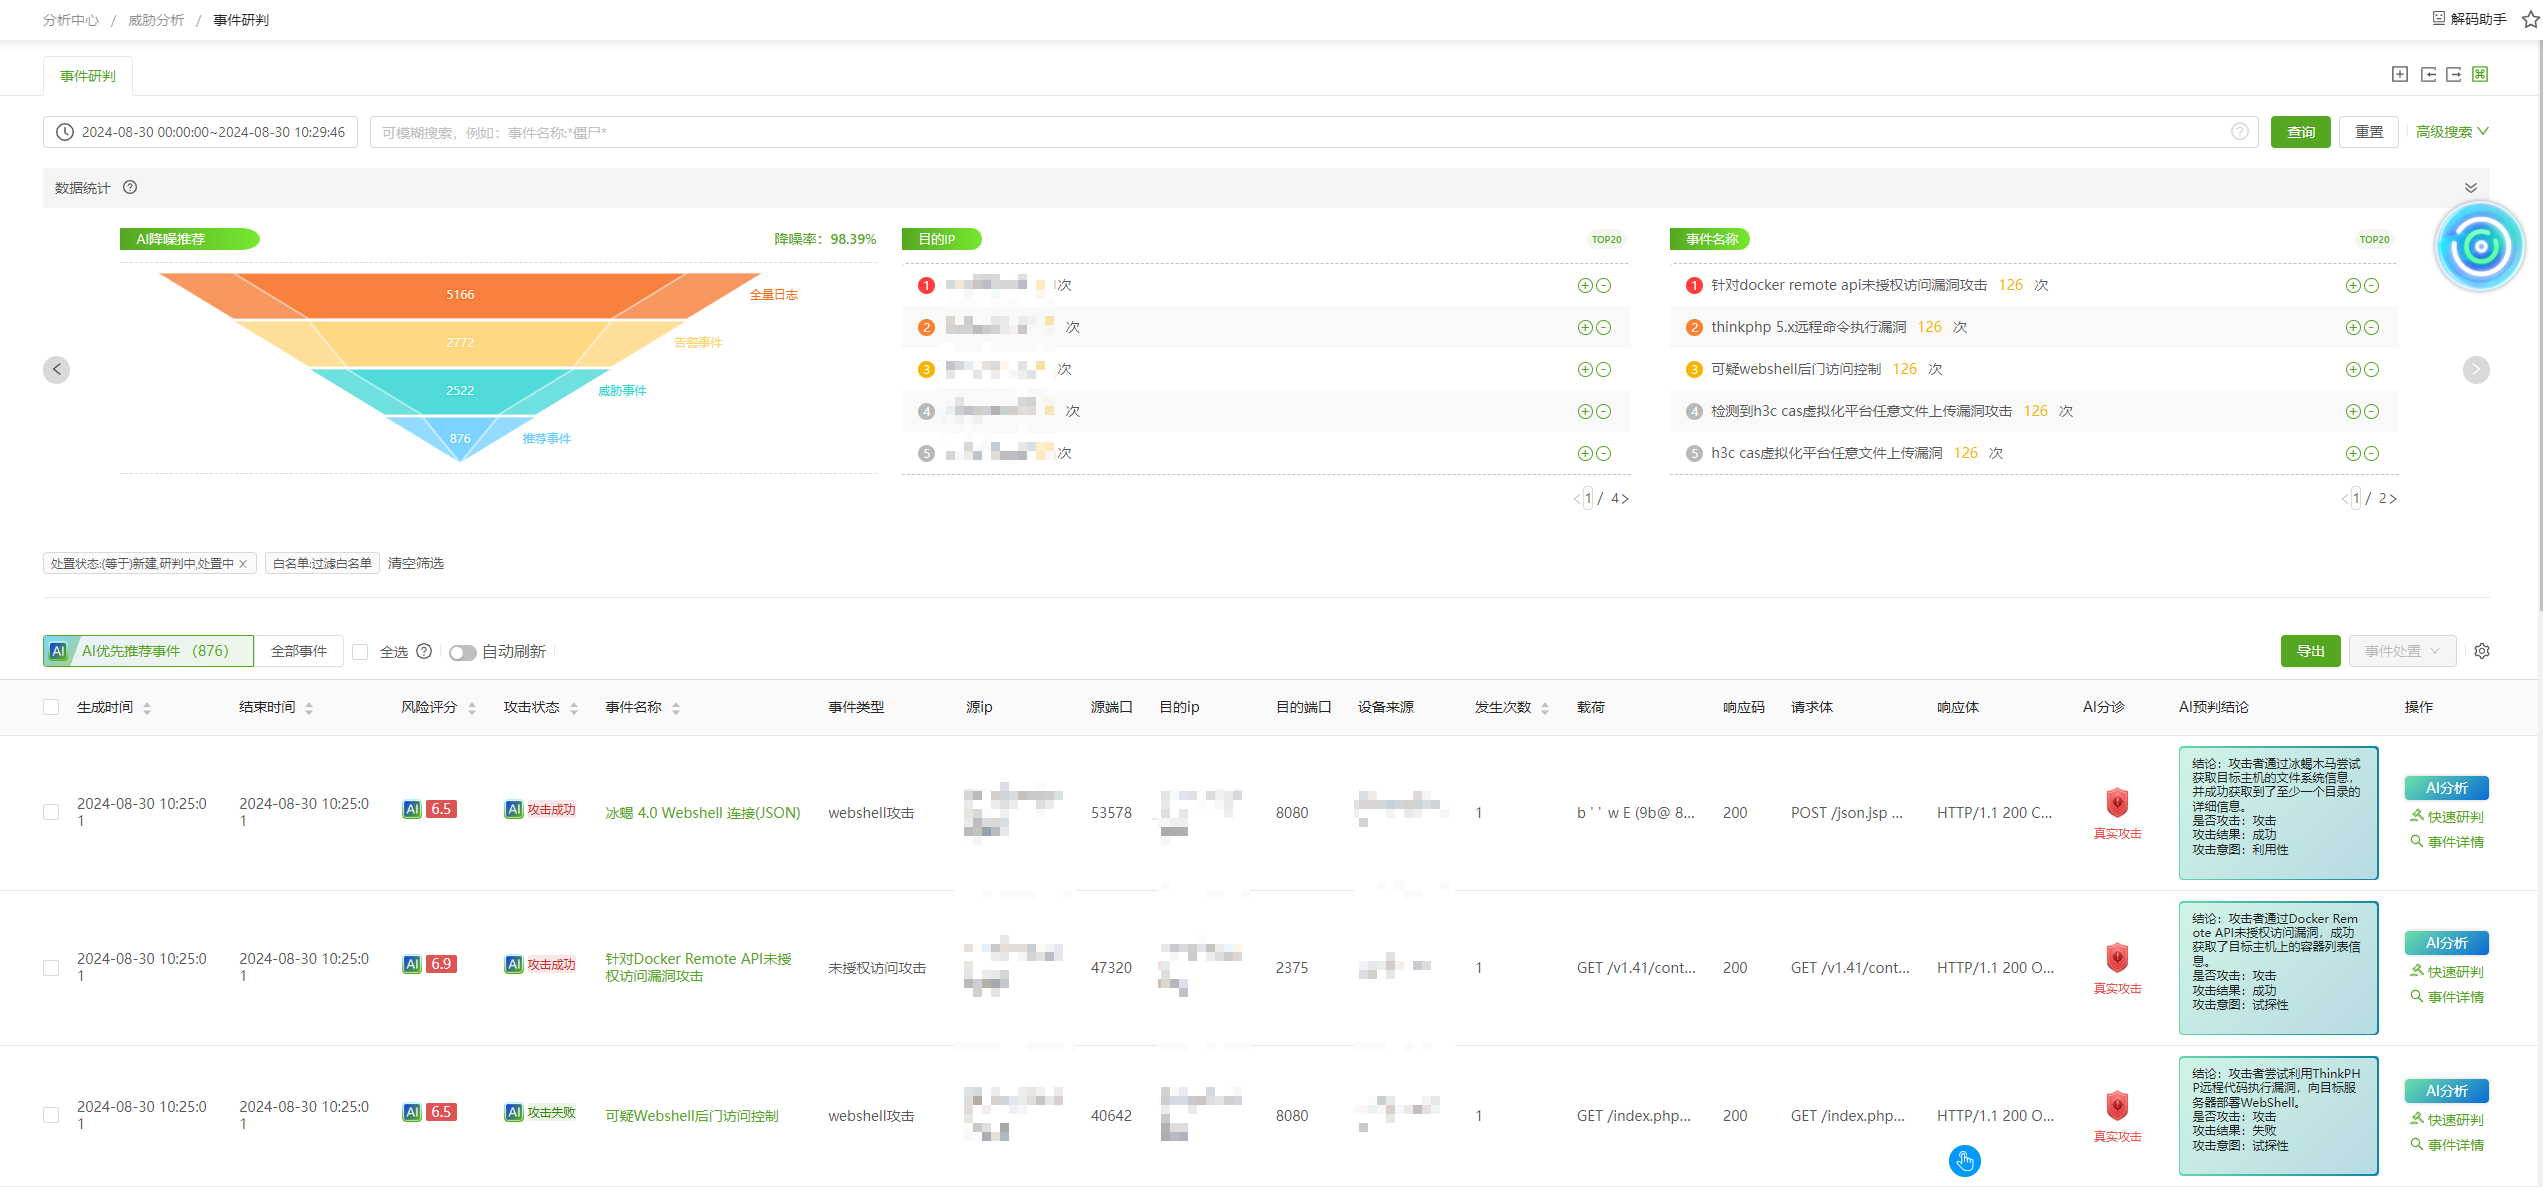
Task: Click 快速研判 for Docker Remote row
Action: [x=2447, y=972]
